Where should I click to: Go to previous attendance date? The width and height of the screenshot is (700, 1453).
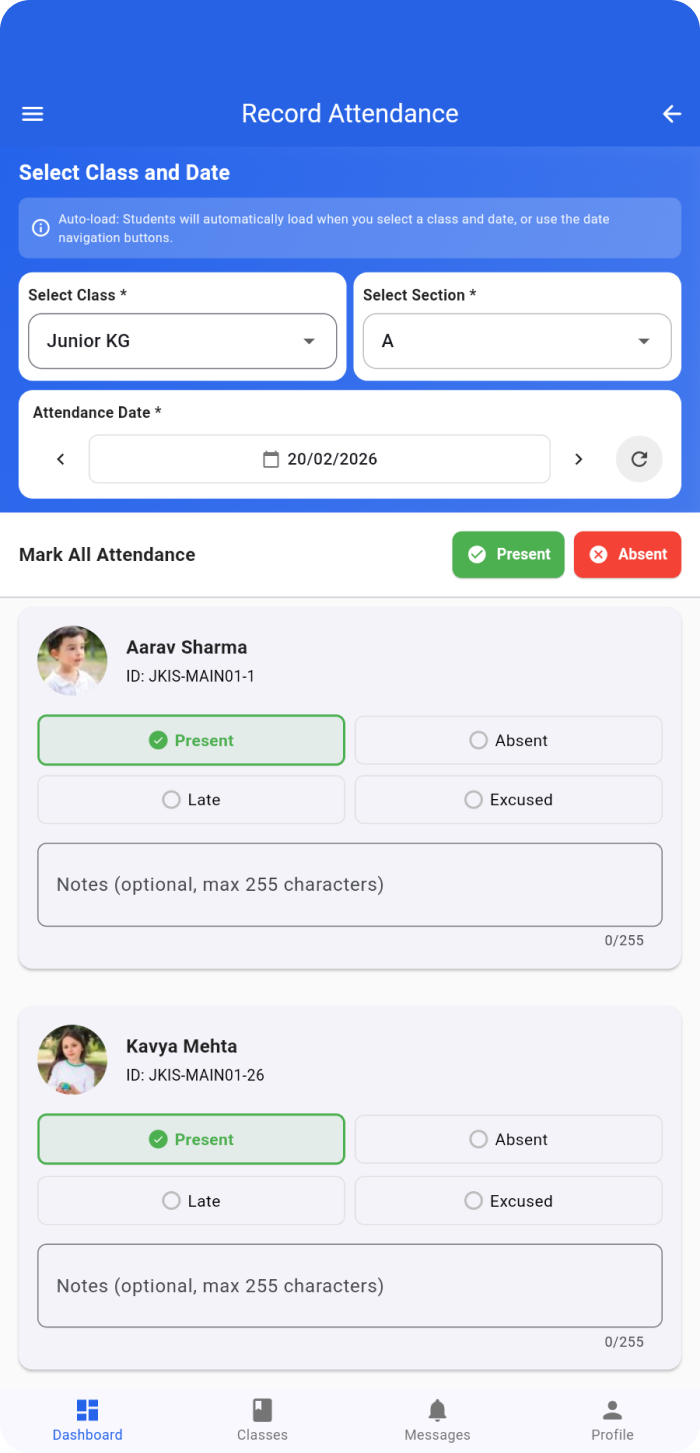(x=60, y=459)
